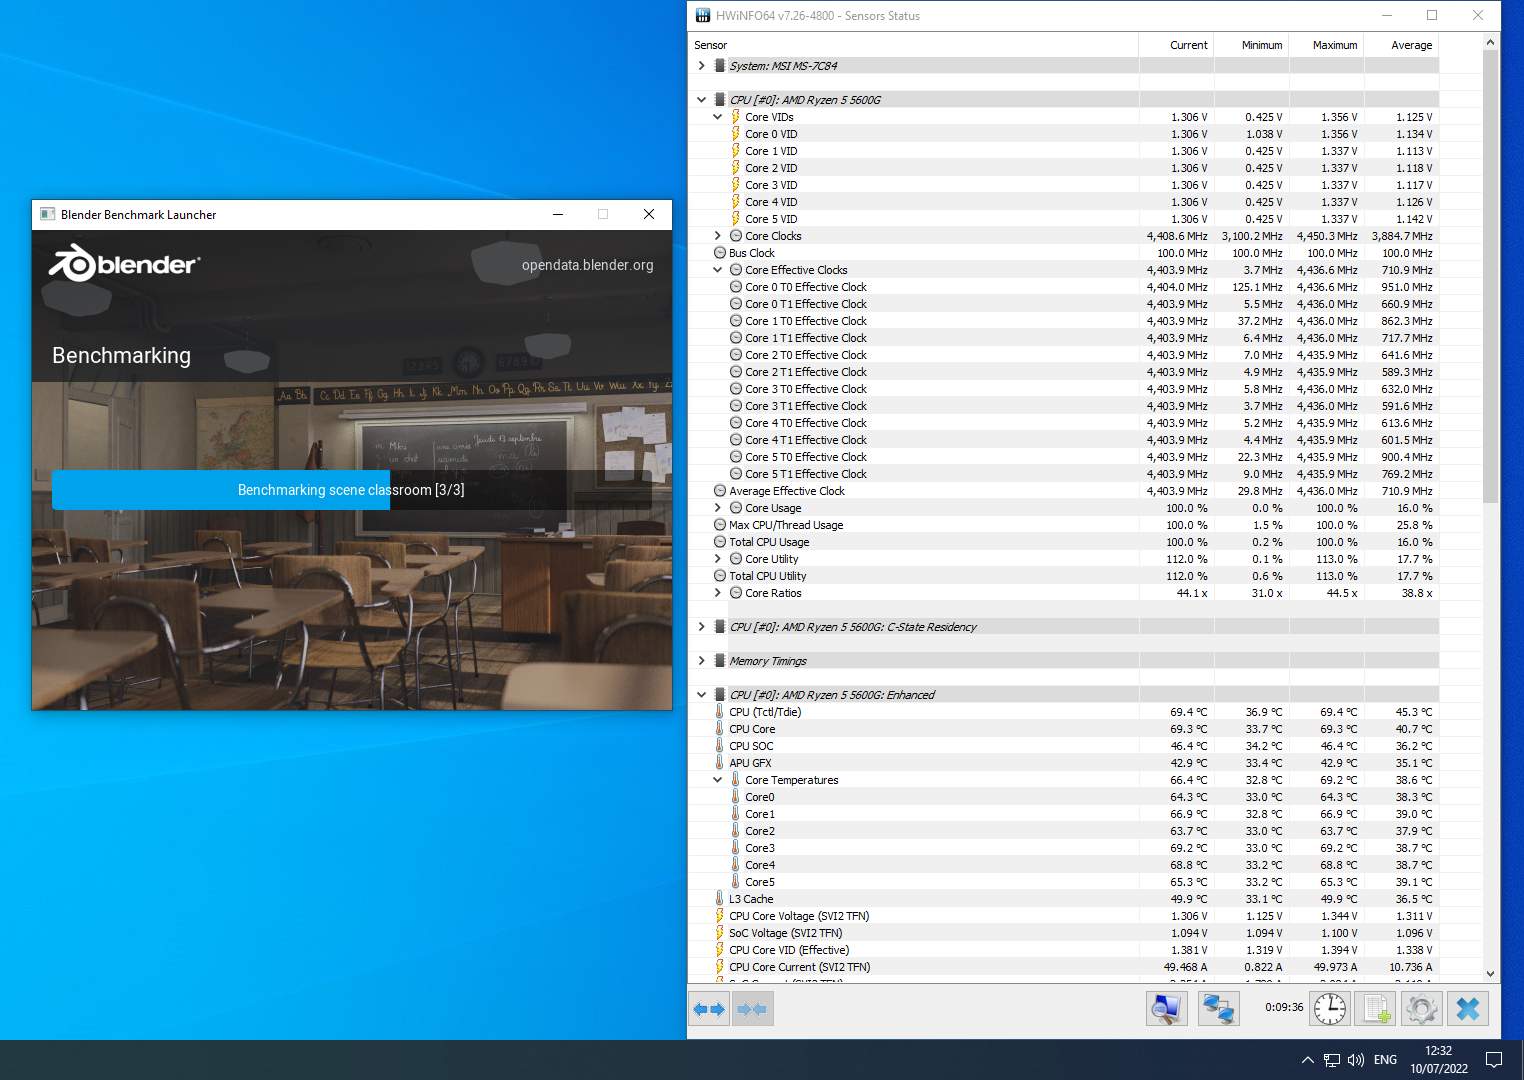
Task: Click the Maximum column header
Action: click(1326, 45)
